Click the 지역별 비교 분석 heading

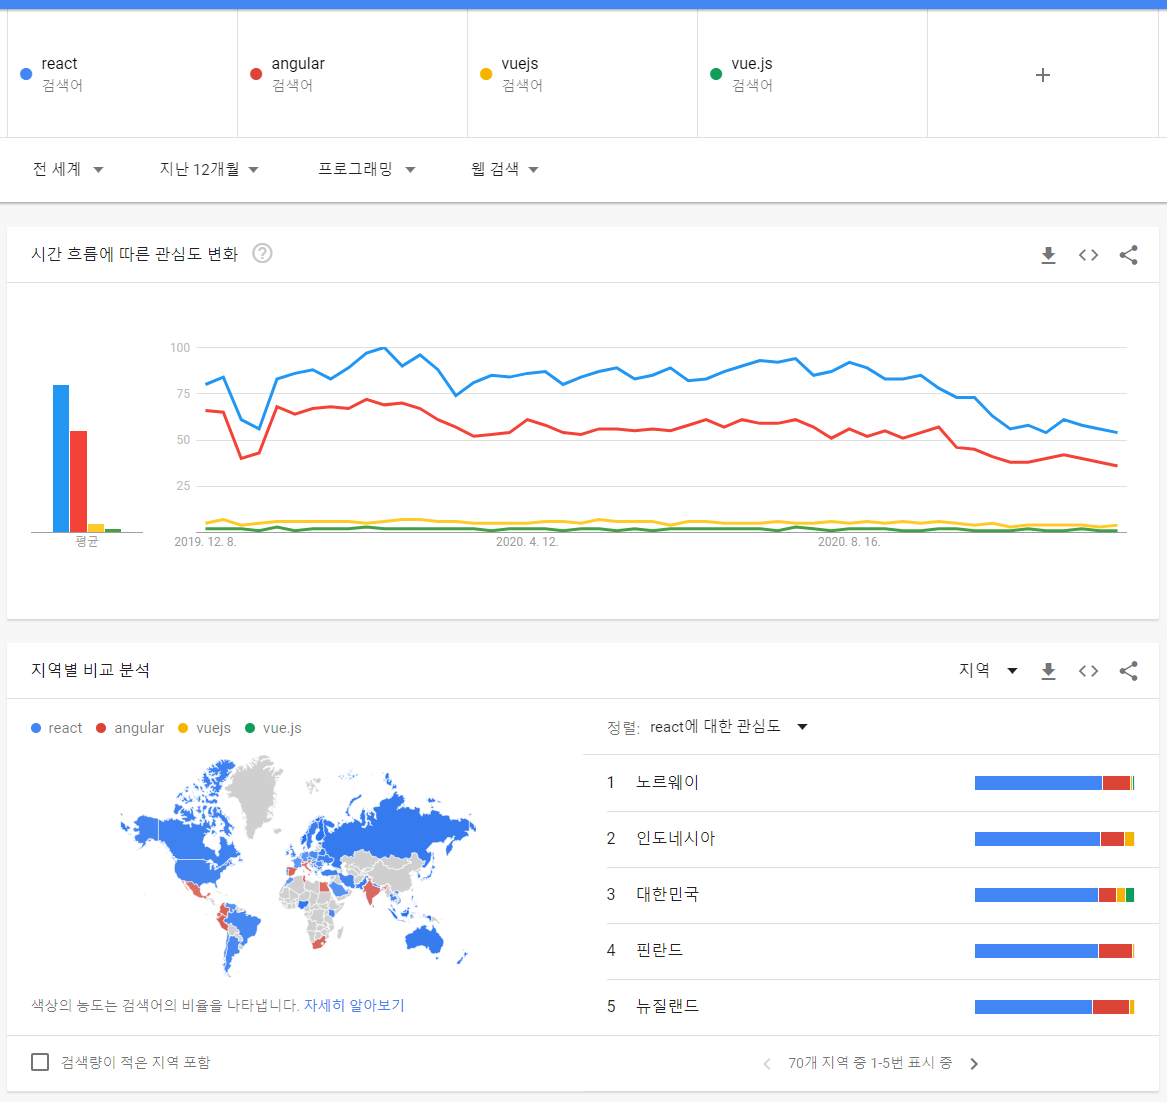tap(90, 670)
